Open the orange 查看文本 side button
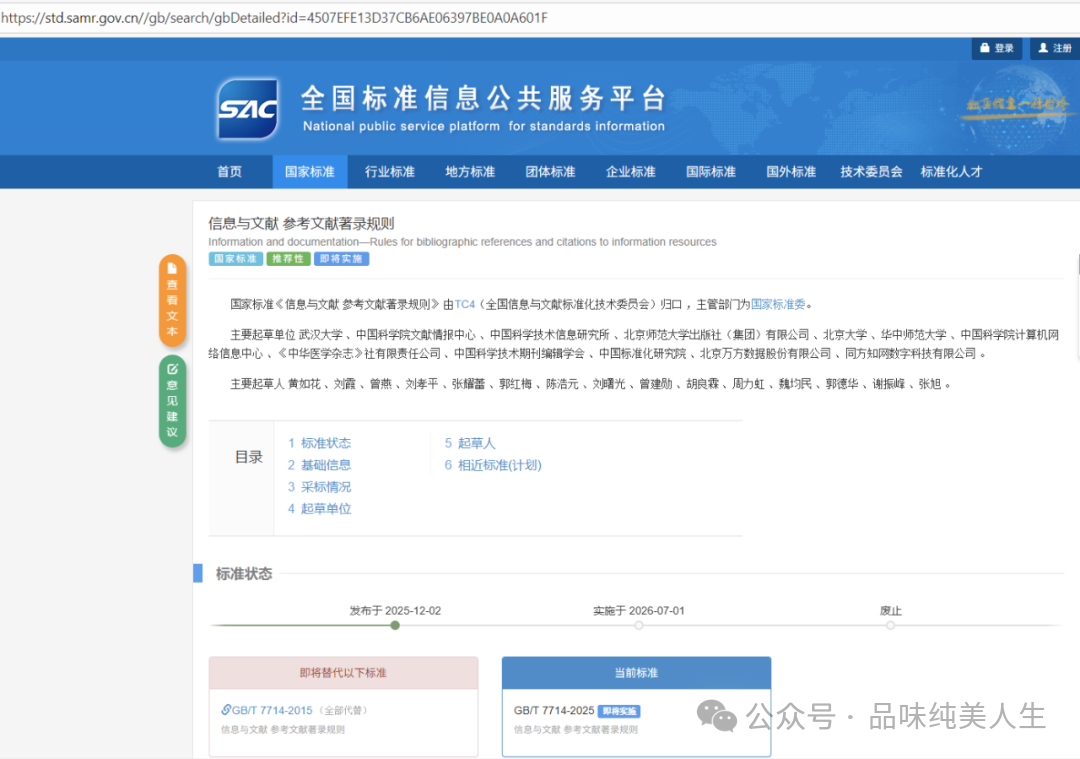This screenshot has height=759, width=1080. (x=172, y=300)
